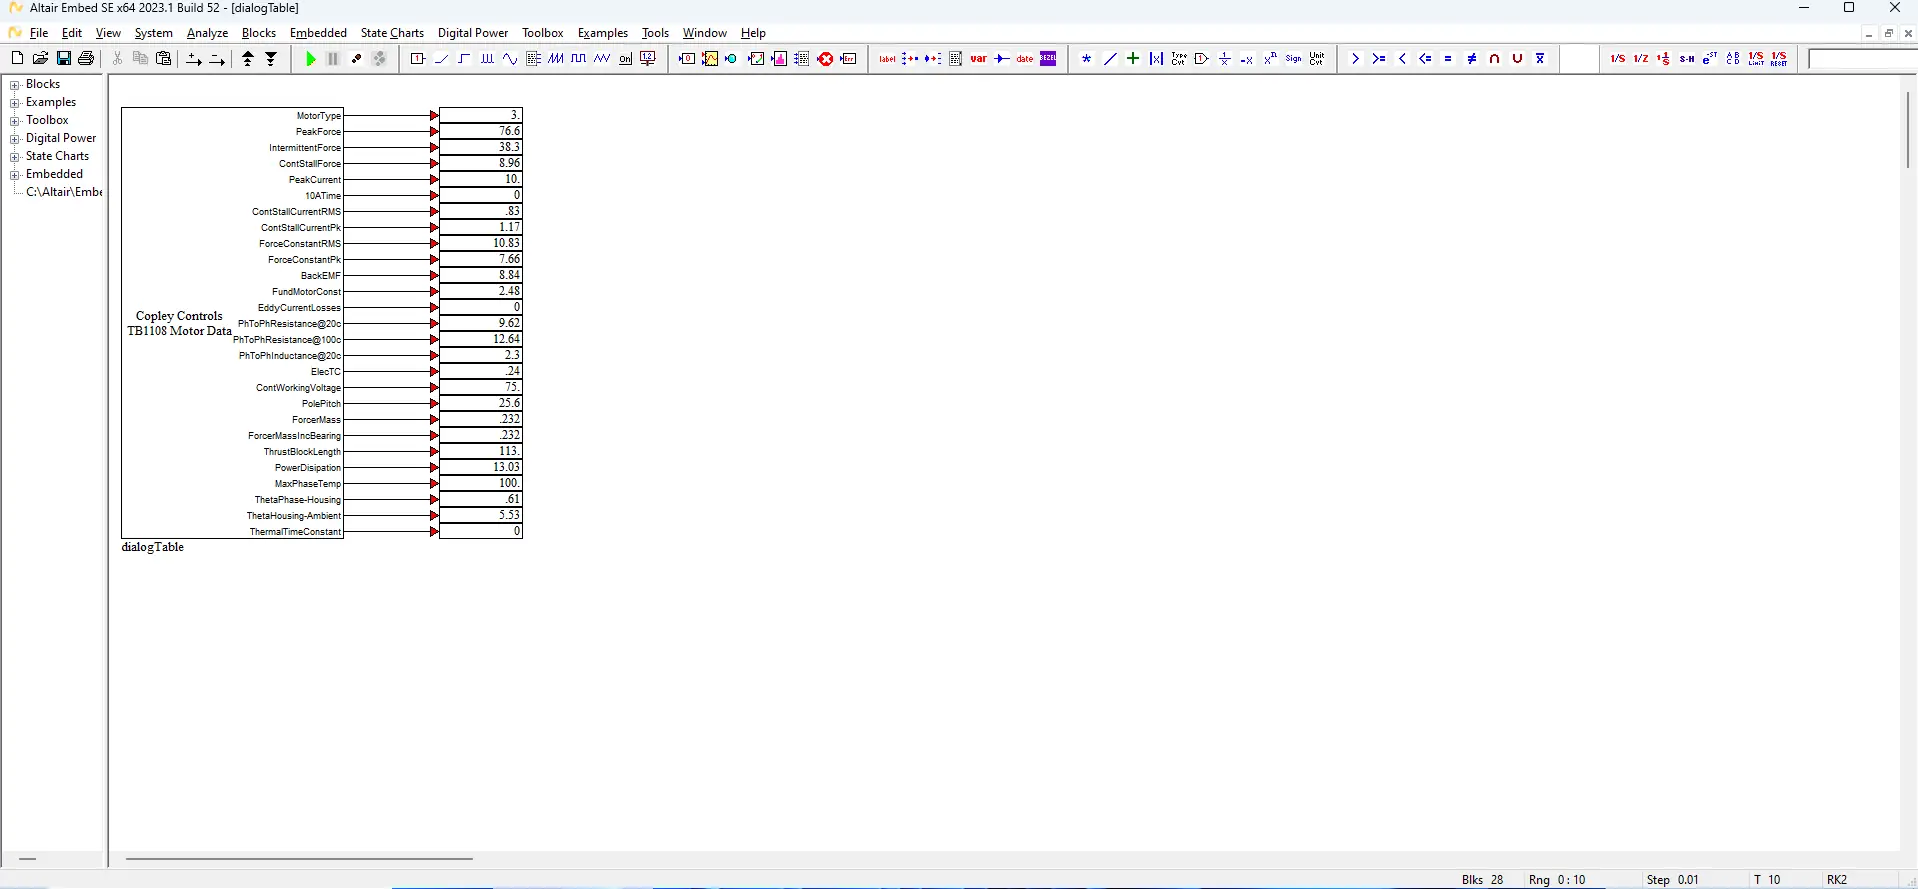Insert a date block from the toolbar
Viewport: 1918px width, 889px height.
tap(1025, 59)
